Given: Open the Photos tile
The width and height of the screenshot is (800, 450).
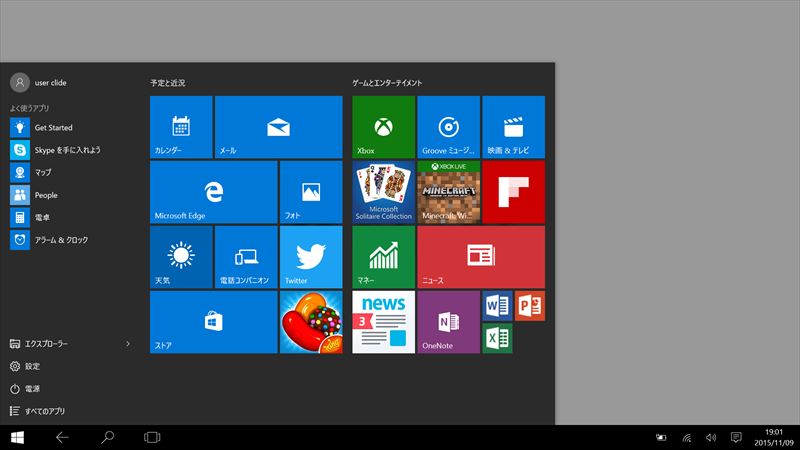Looking at the screenshot, I should click(311, 192).
